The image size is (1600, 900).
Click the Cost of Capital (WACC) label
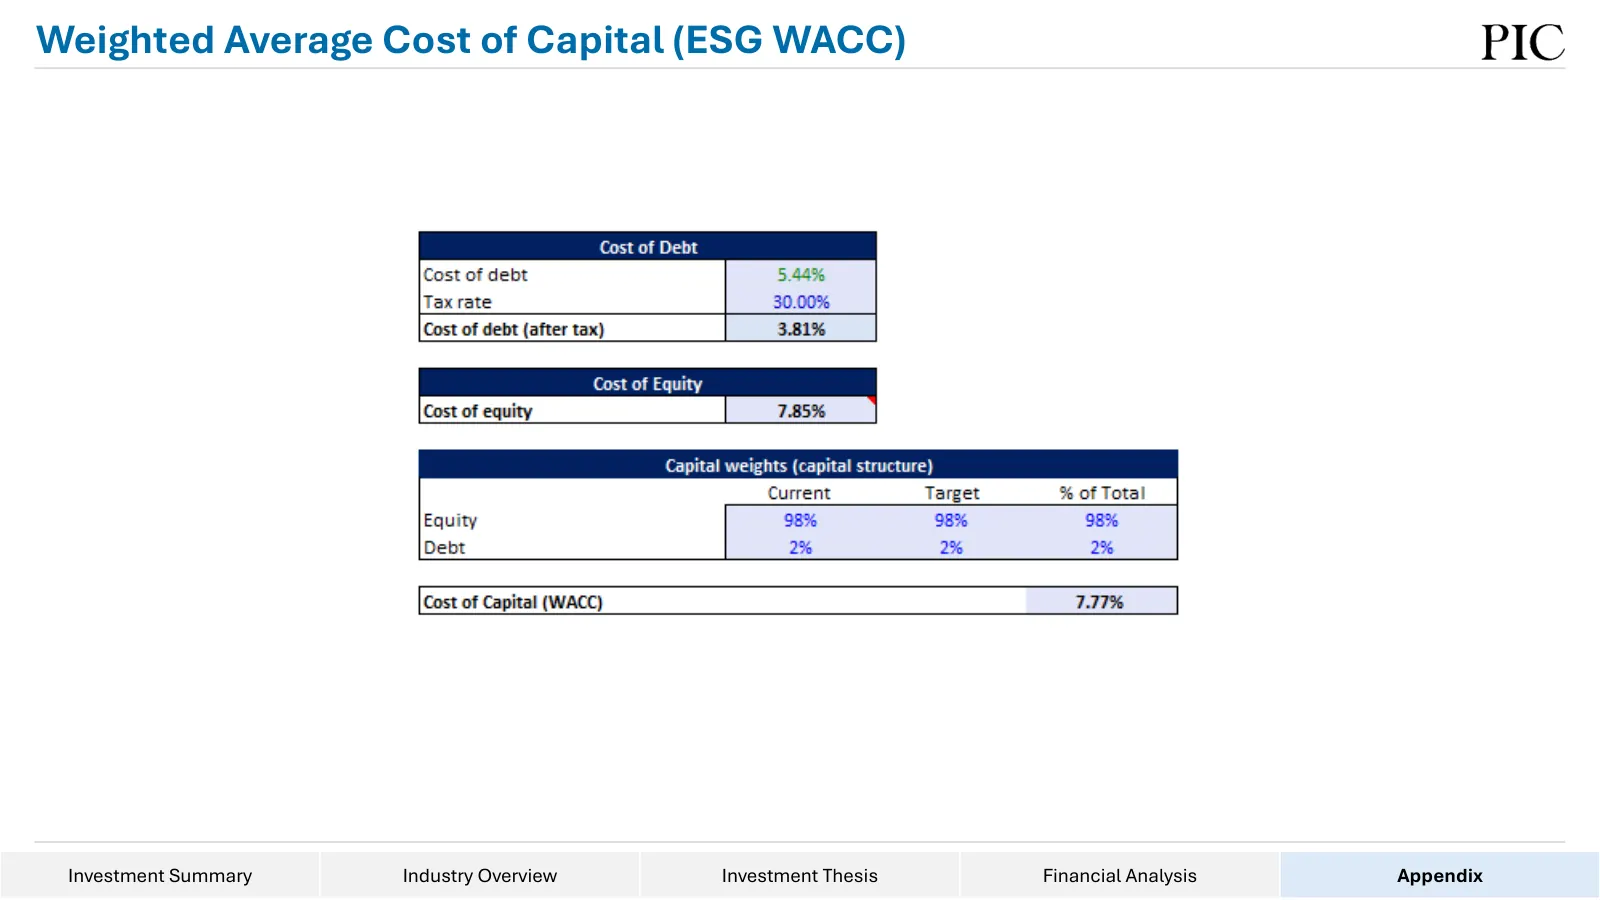(x=513, y=602)
